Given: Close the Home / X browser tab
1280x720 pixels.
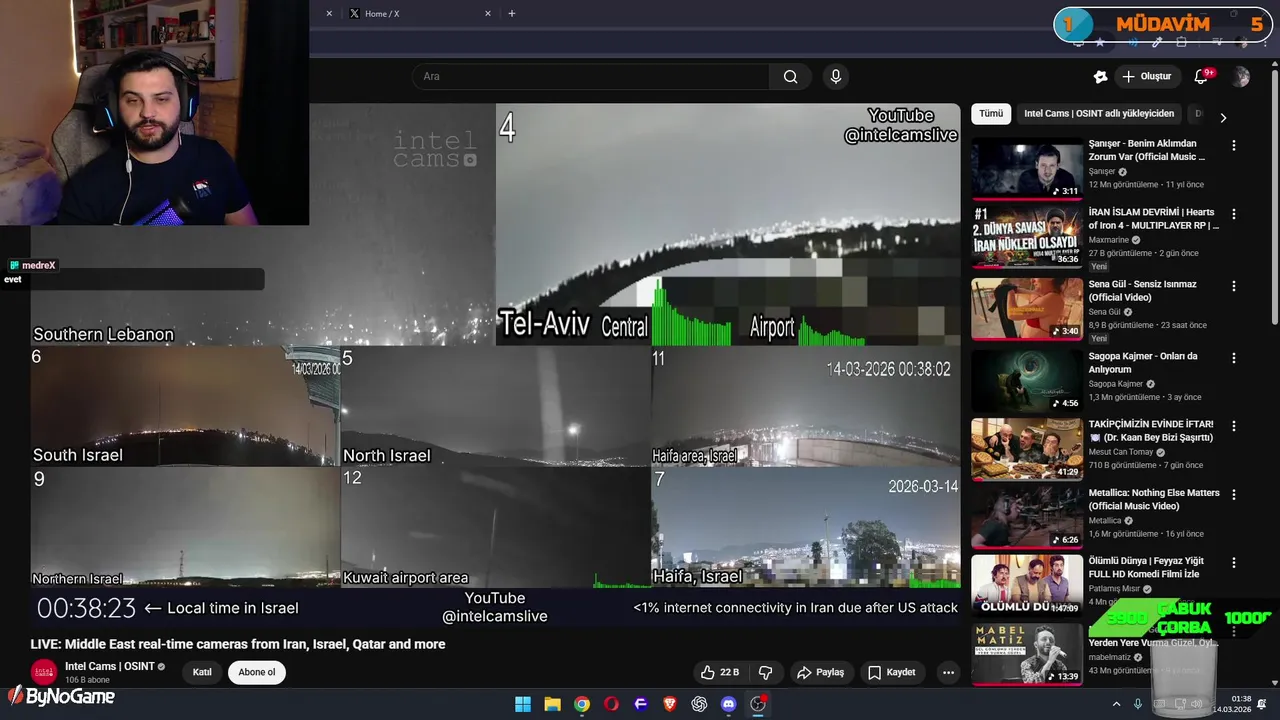Looking at the screenshot, I should (488, 14).
